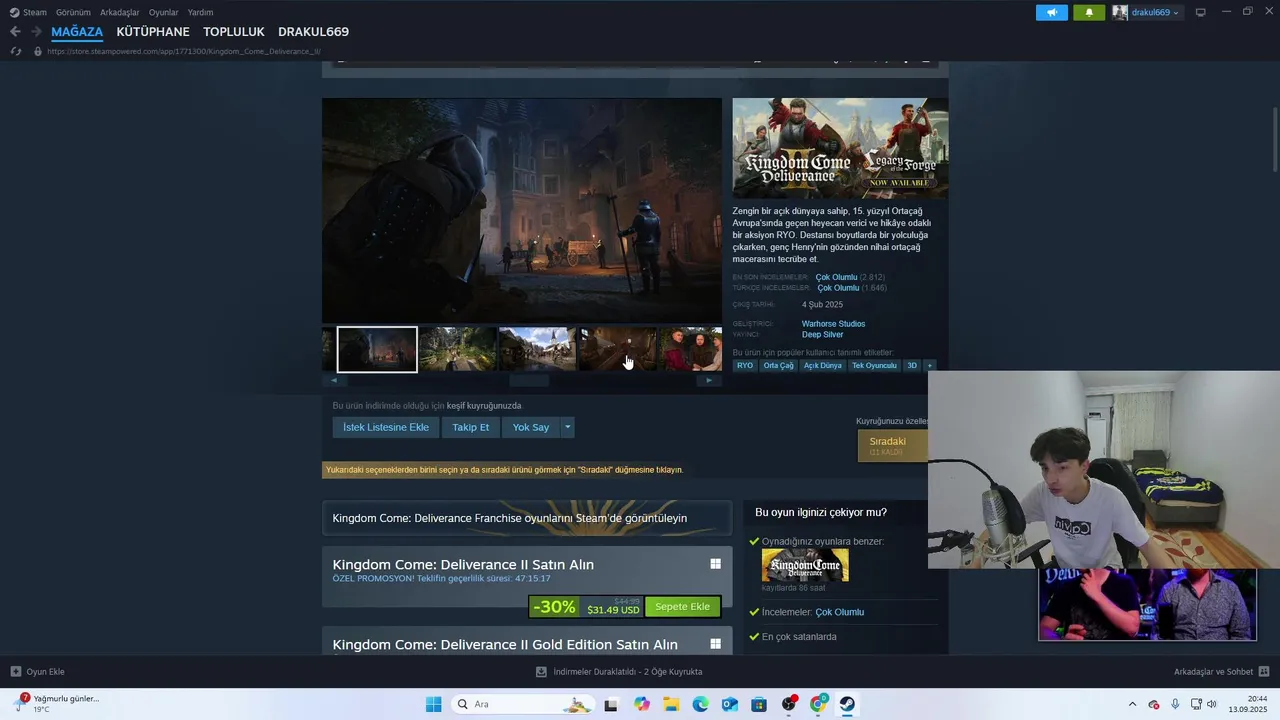Switch to KÜTÜPHANE tab
This screenshot has height=720, width=1280.
[153, 32]
